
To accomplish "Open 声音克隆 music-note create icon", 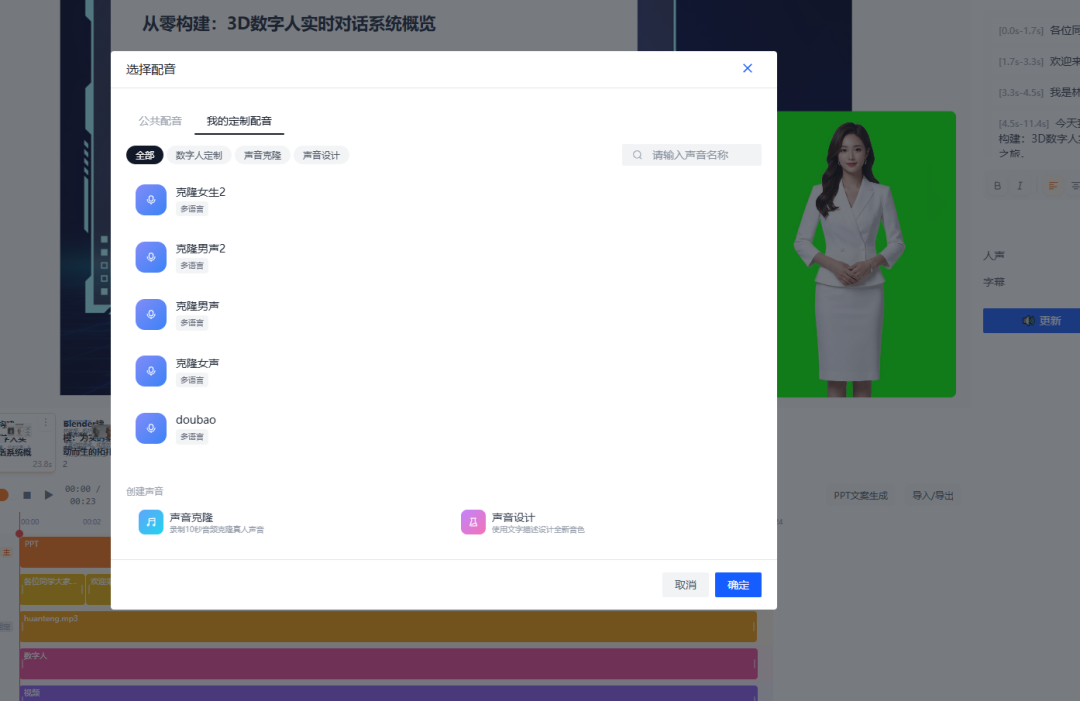I will (x=151, y=522).
